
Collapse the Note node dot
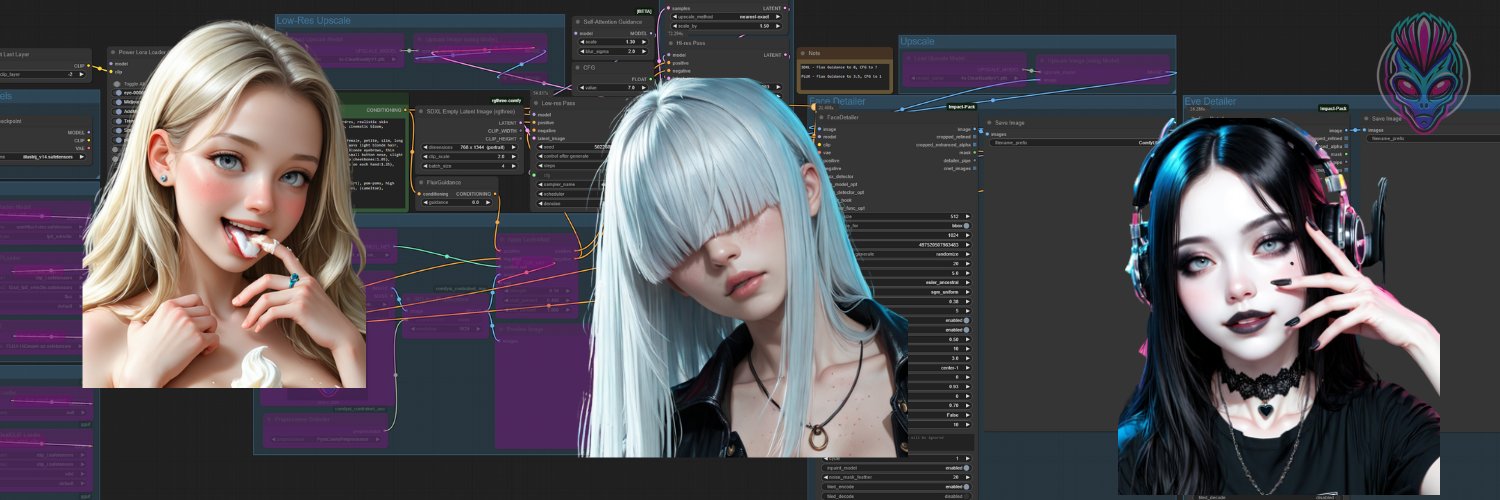[805, 52]
